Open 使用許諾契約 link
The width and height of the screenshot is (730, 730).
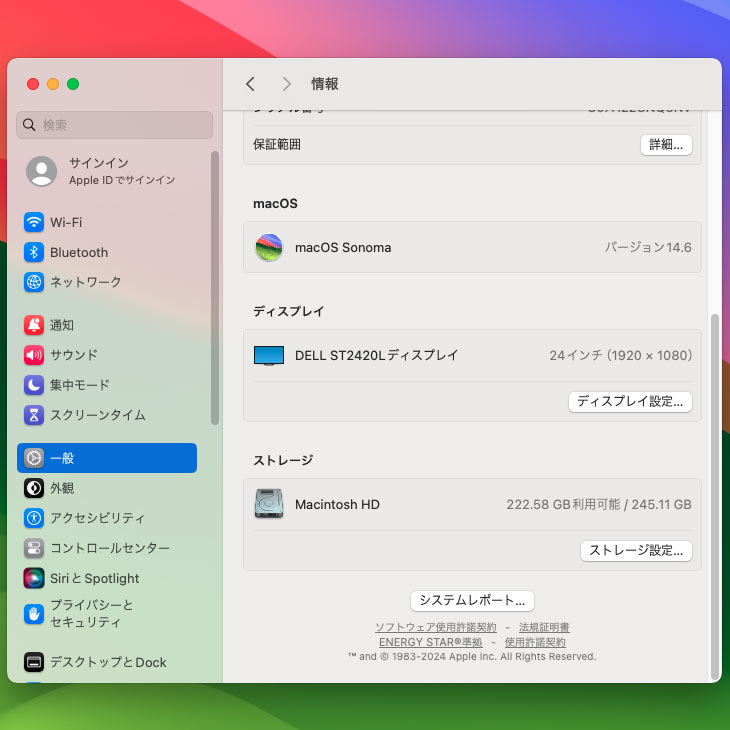click(x=535, y=642)
